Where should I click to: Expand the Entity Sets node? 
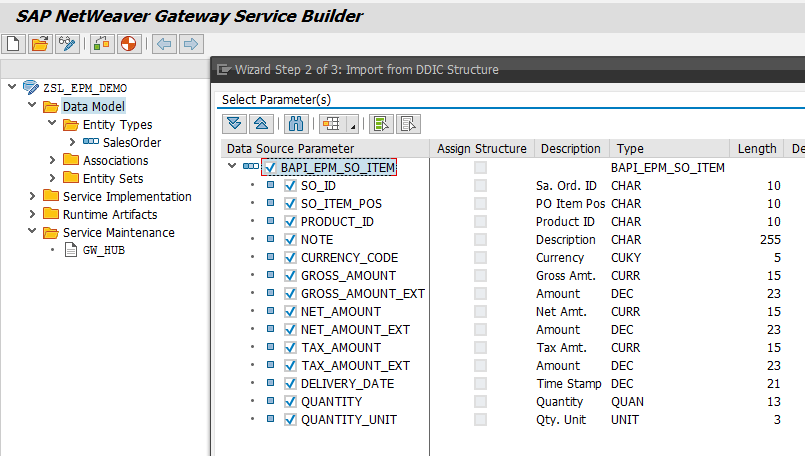pos(52,178)
